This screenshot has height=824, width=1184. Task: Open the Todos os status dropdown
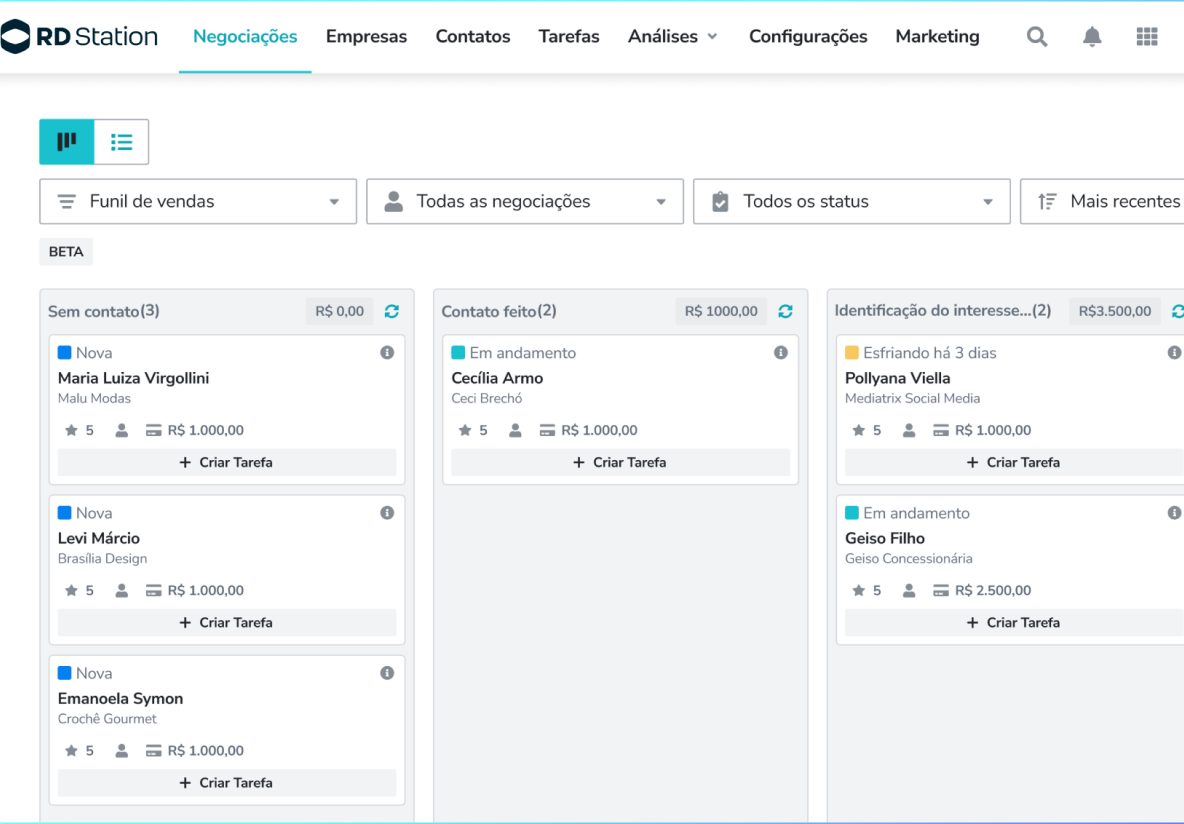point(851,201)
